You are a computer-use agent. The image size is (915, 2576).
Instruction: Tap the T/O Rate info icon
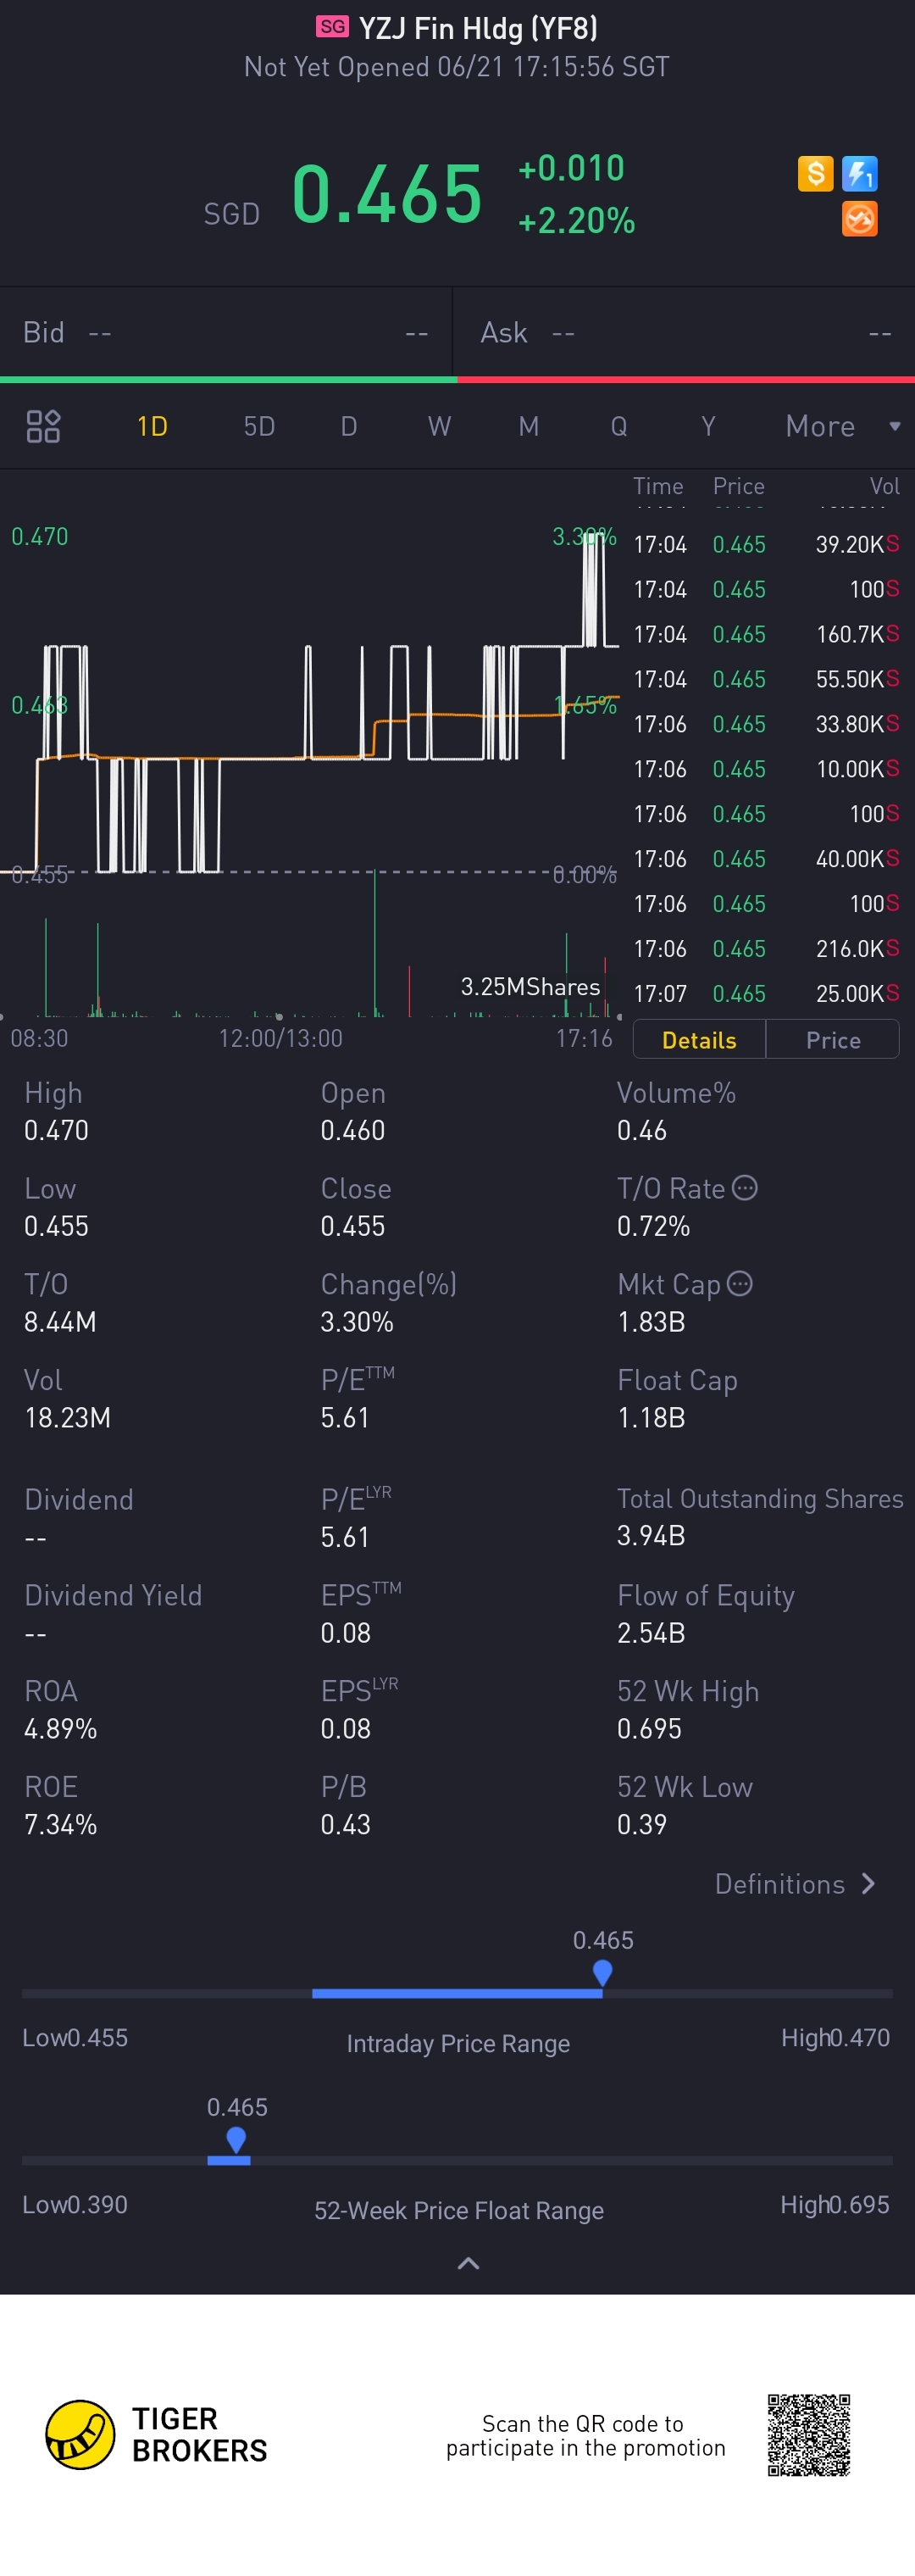pyautogui.click(x=745, y=1187)
